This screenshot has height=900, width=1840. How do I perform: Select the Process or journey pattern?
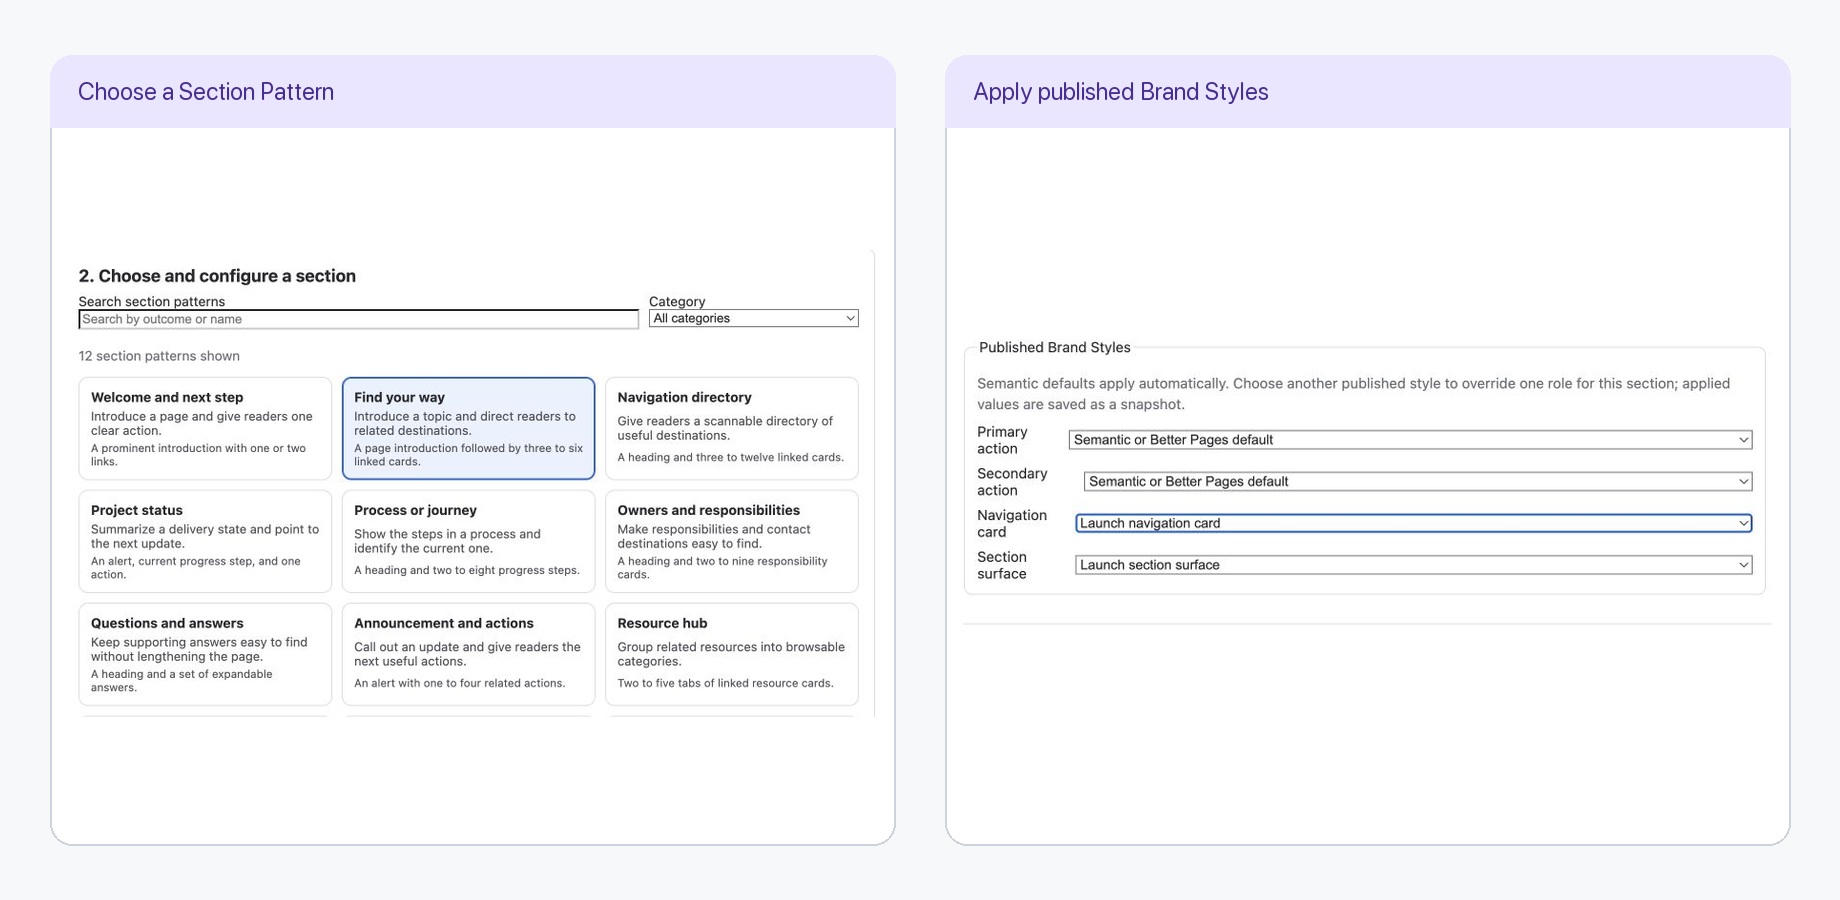pyautogui.click(x=468, y=541)
